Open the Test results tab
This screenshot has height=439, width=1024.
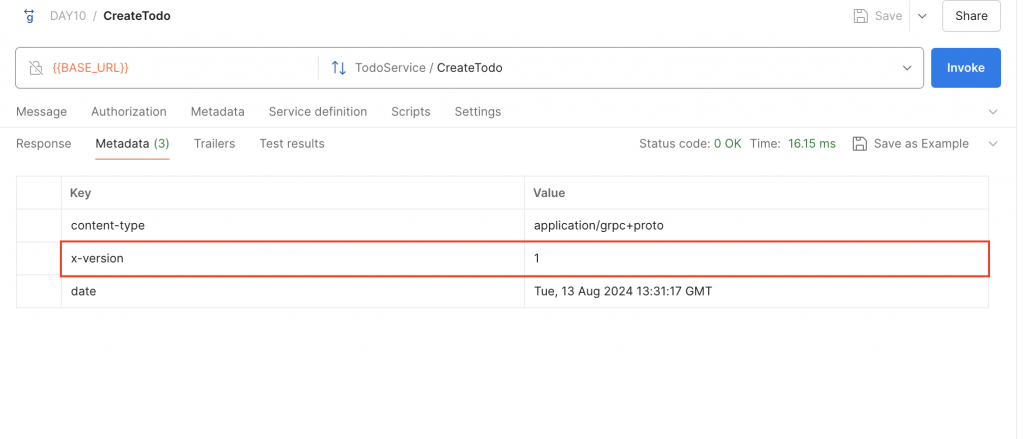(x=292, y=144)
